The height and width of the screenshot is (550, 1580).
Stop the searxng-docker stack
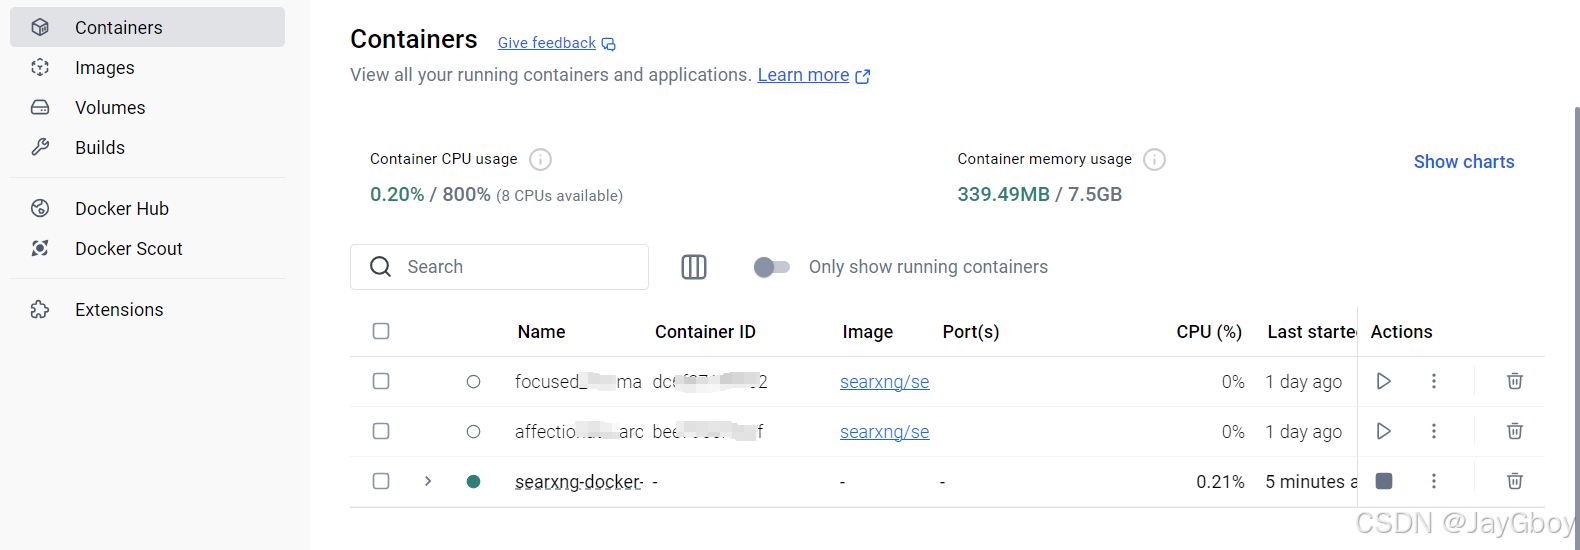[x=1384, y=481]
